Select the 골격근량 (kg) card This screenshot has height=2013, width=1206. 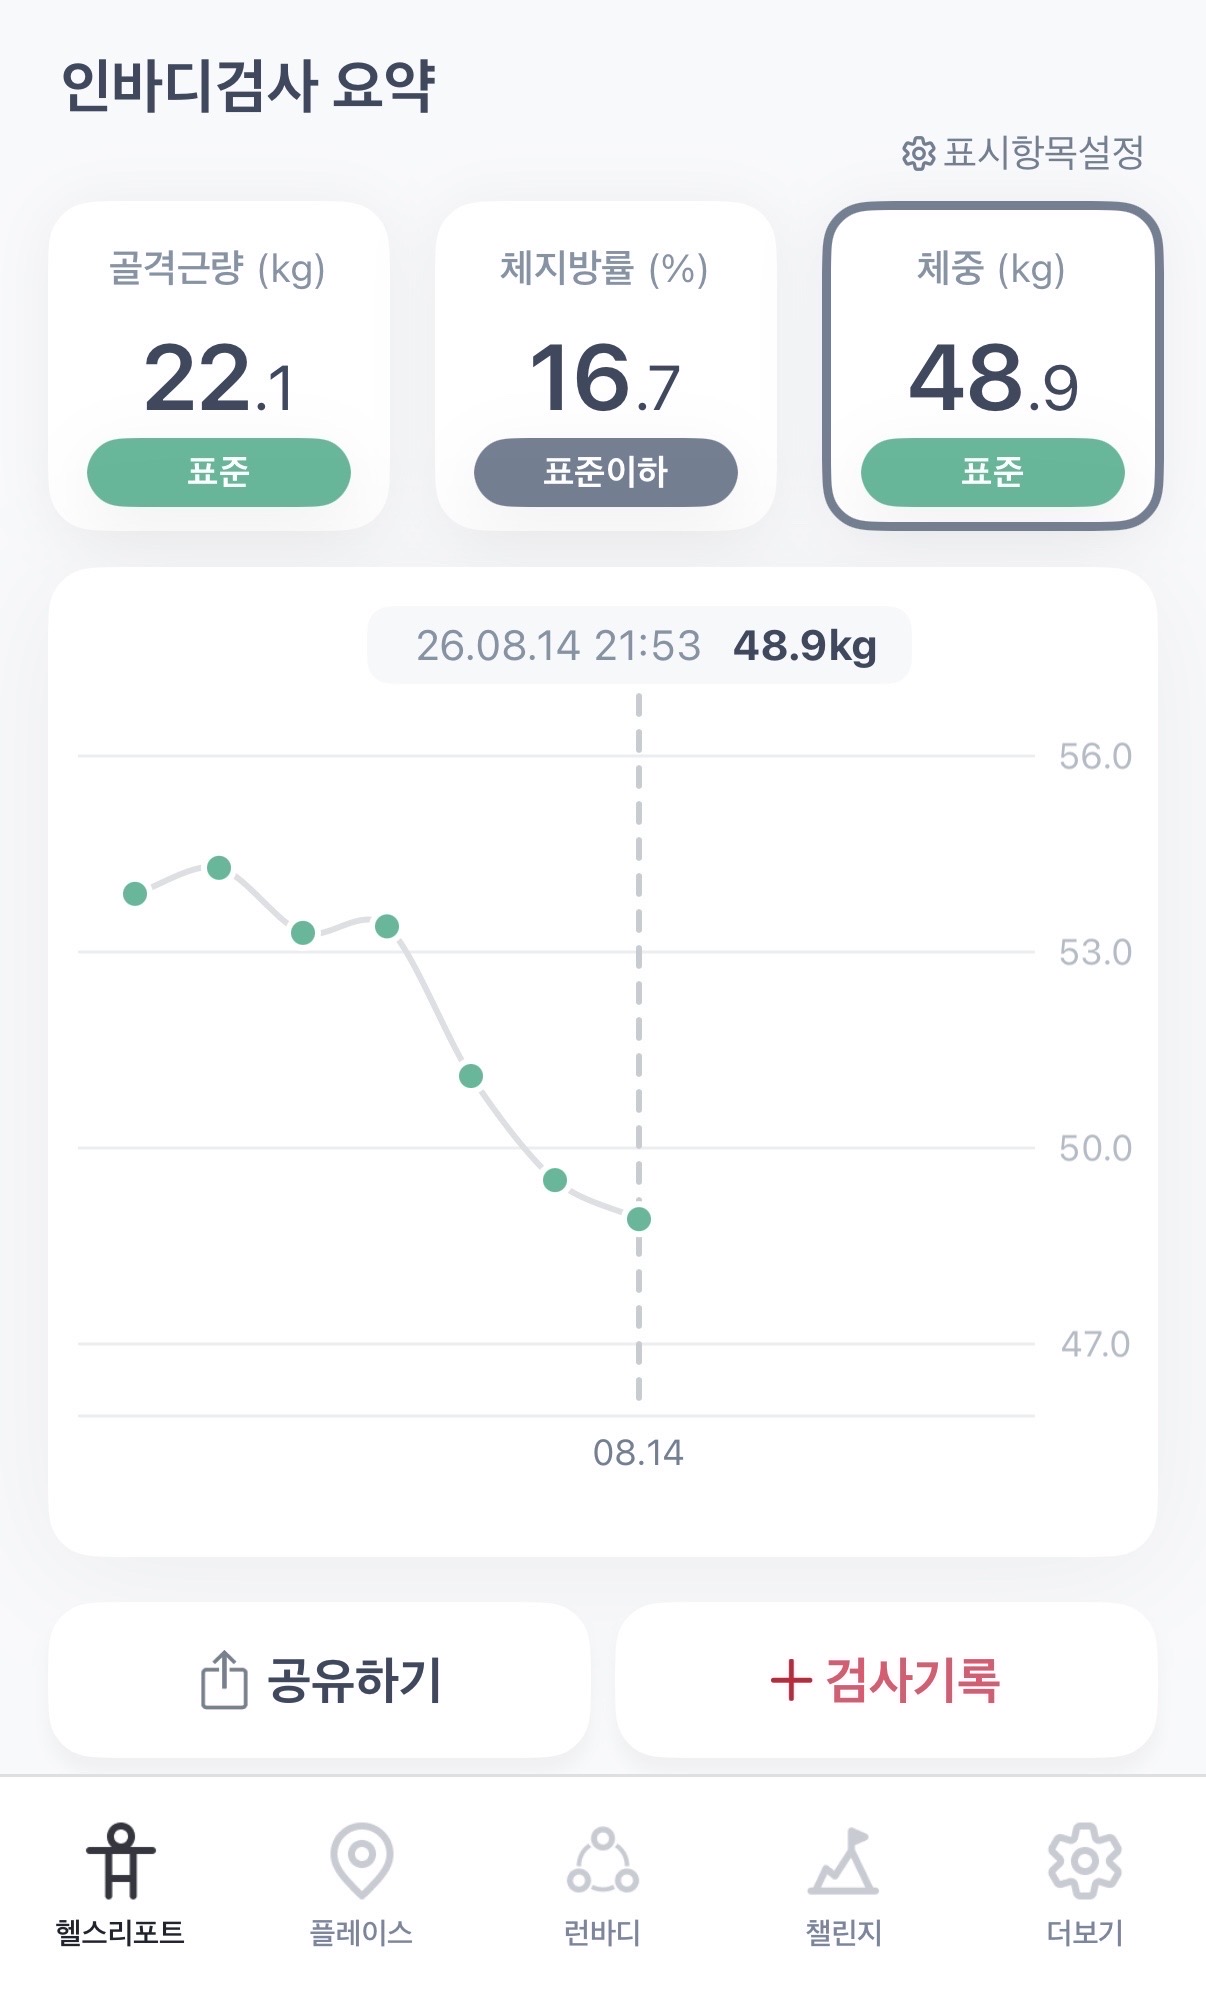219,366
